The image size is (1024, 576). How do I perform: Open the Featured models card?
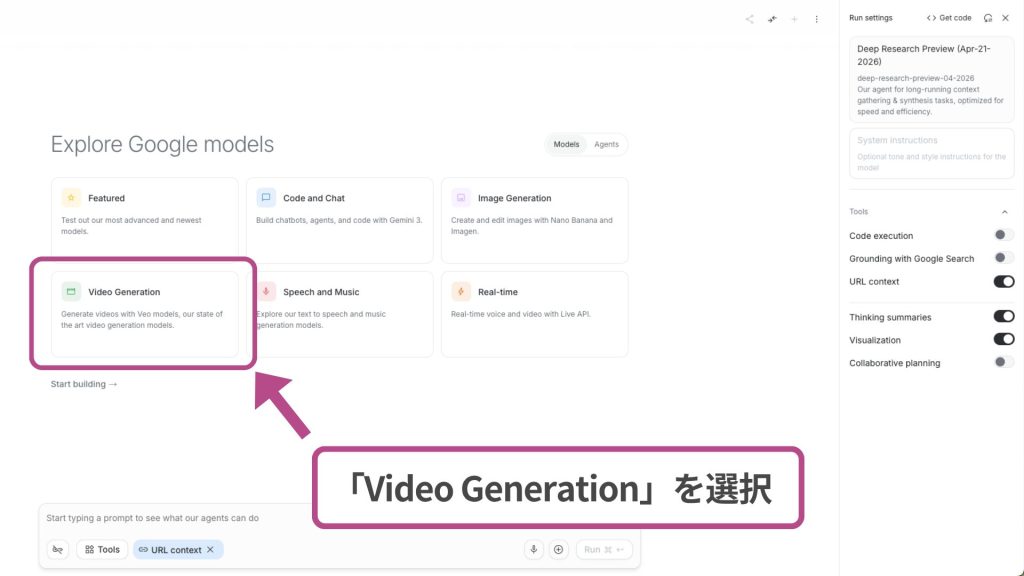[145, 220]
